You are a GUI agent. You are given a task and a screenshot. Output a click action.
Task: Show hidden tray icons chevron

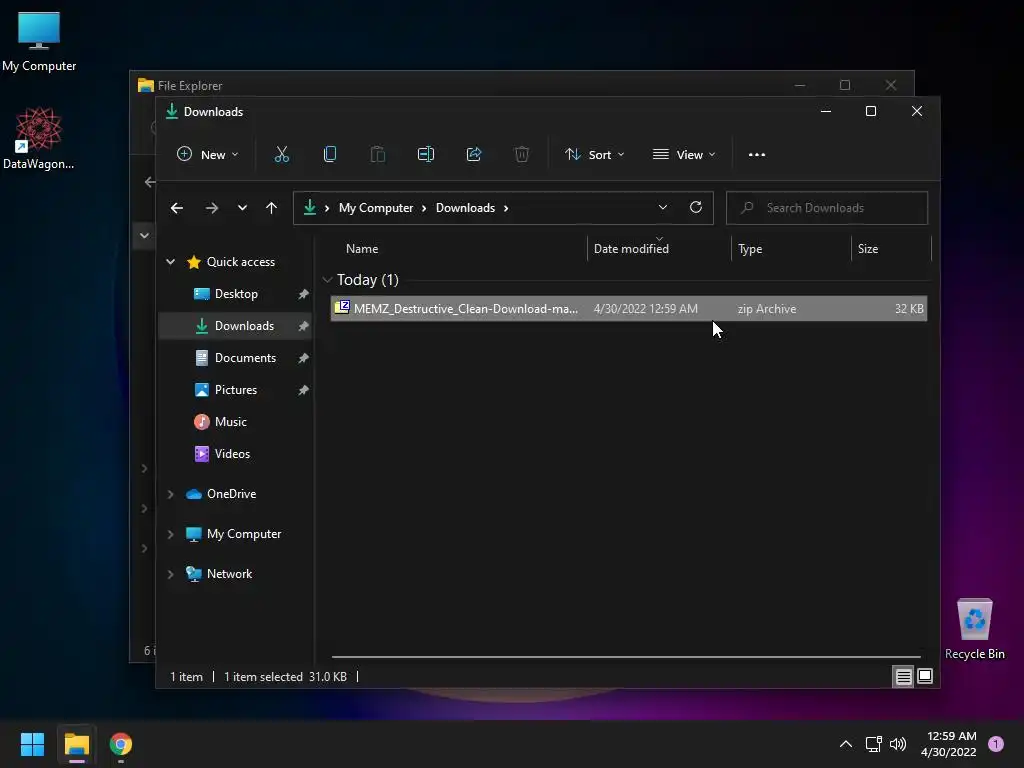coord(845,744)
